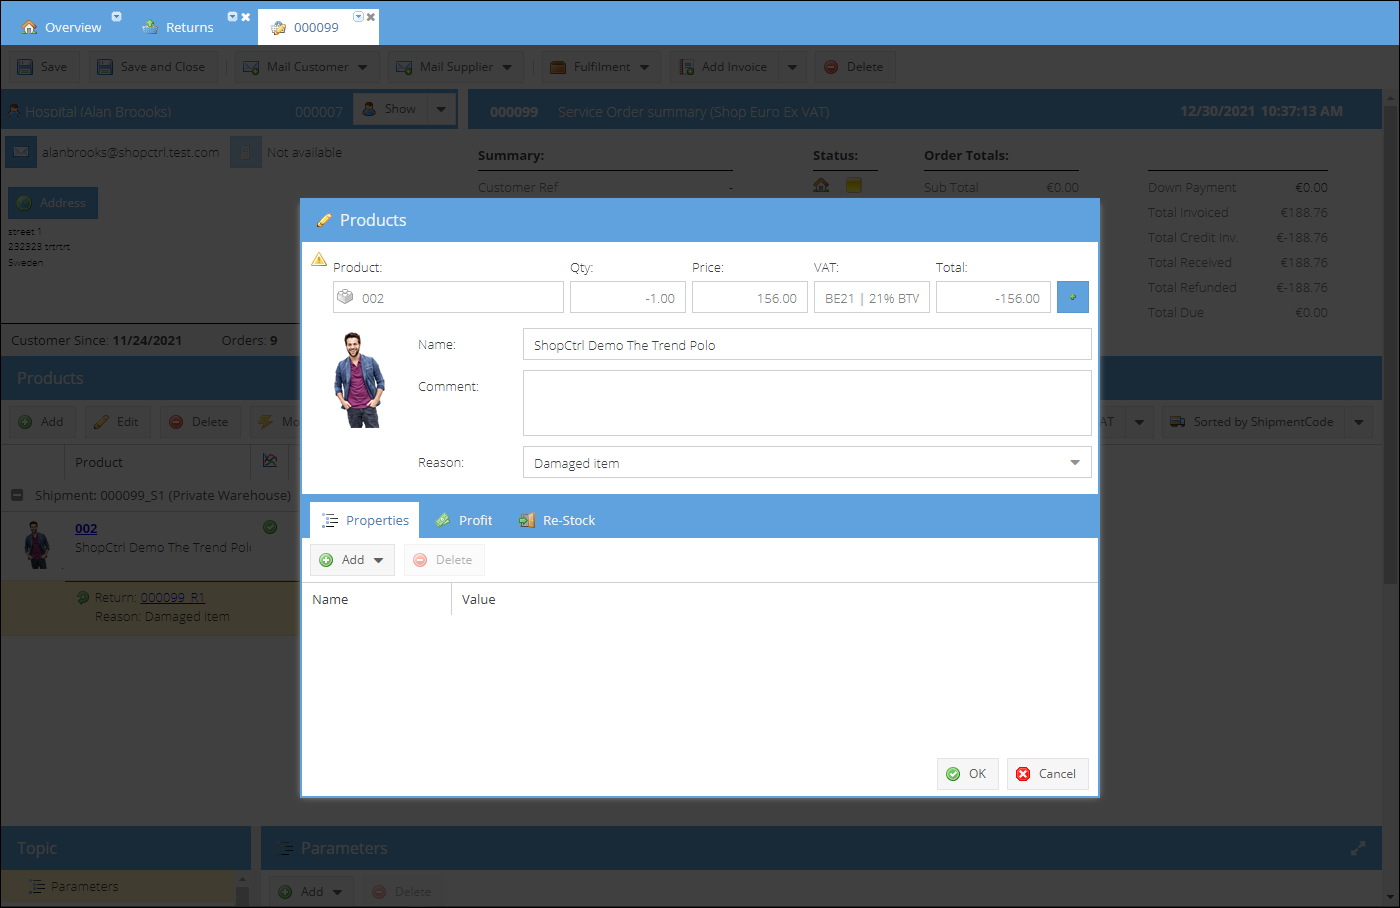1400x908 pixels.
Task: Click into the Comment text area
Action: click(x=806, y=403)
